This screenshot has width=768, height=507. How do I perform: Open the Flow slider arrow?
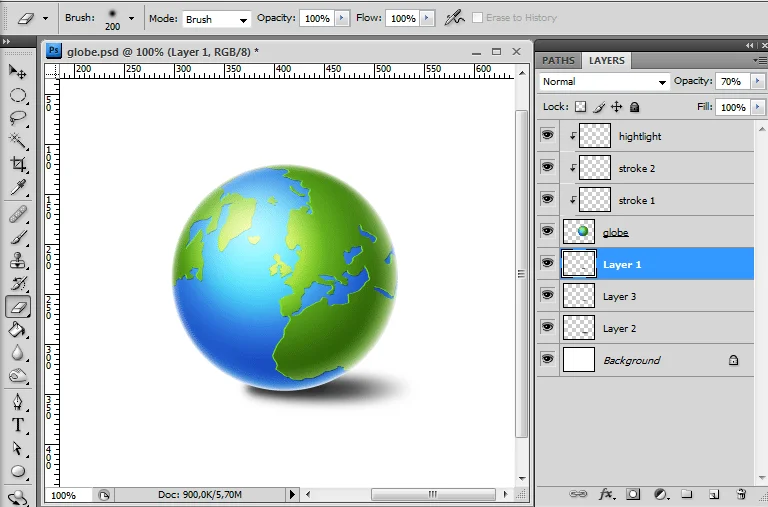tap(427, 18)
